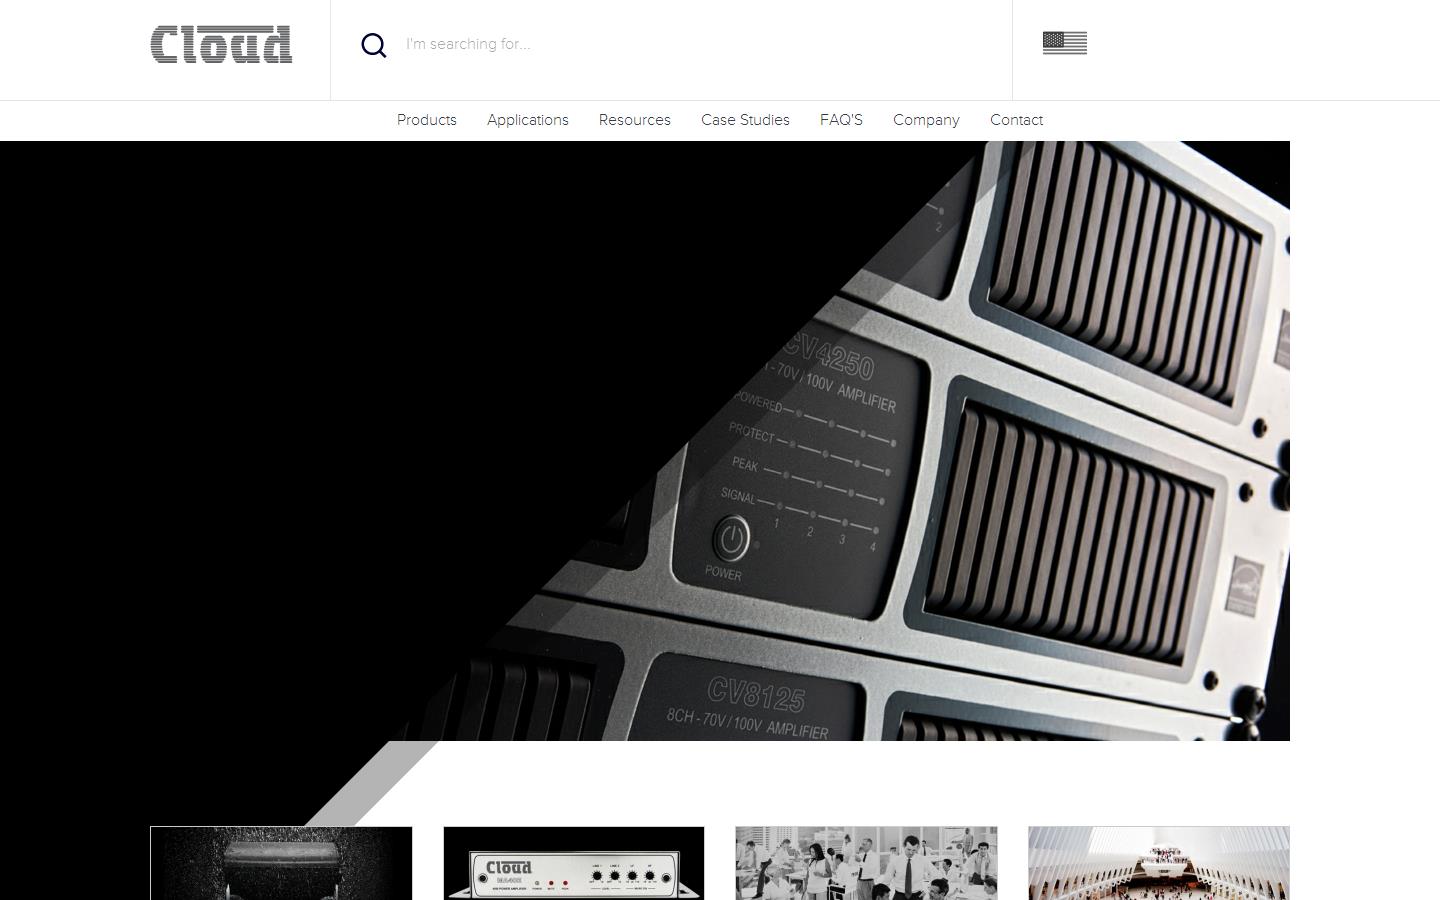Open the Products menu
This screenshot has height=900, width=1440.
pos(427,120)
